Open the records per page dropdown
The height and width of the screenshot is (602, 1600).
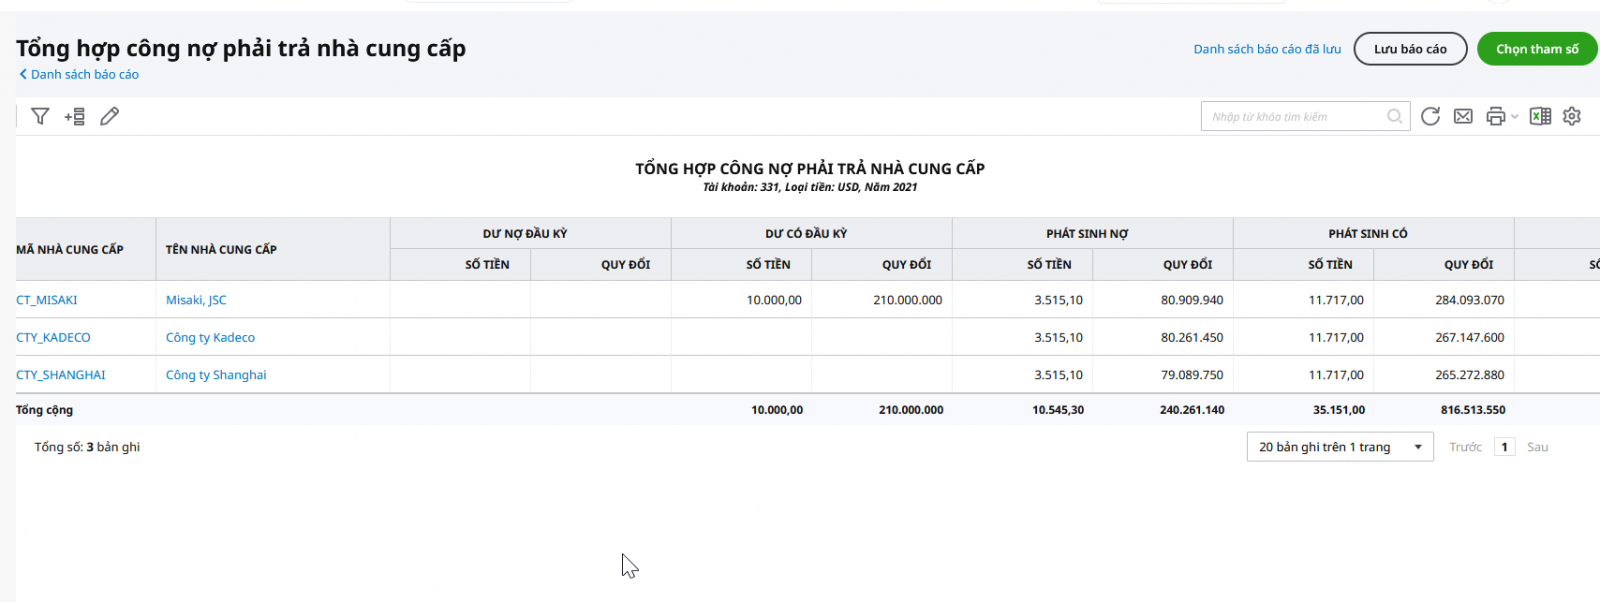(1340, 447)
